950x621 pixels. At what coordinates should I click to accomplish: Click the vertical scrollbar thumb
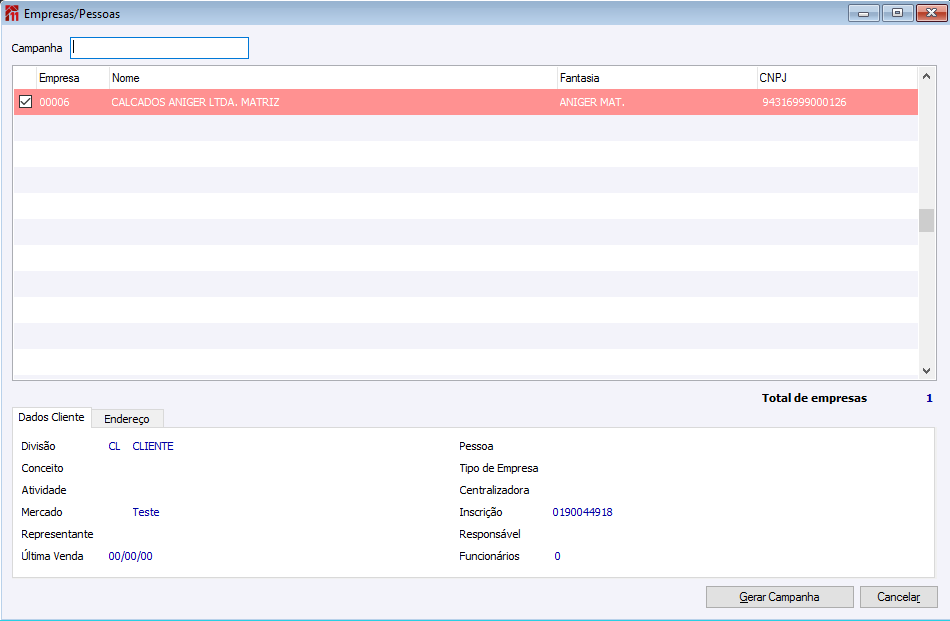(x=926, y=221)
